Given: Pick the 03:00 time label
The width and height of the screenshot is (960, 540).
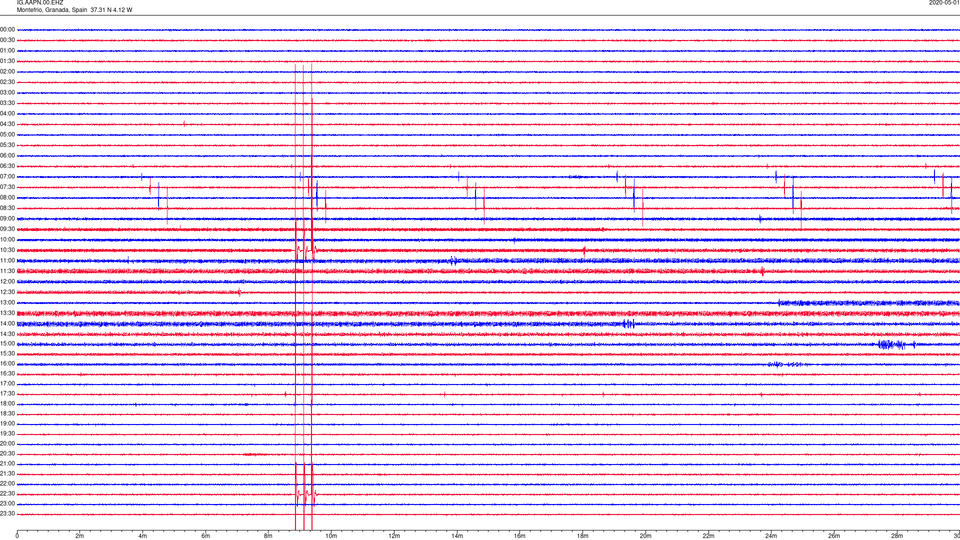Looking at the screenshot, I should click(x=7, y=93).
